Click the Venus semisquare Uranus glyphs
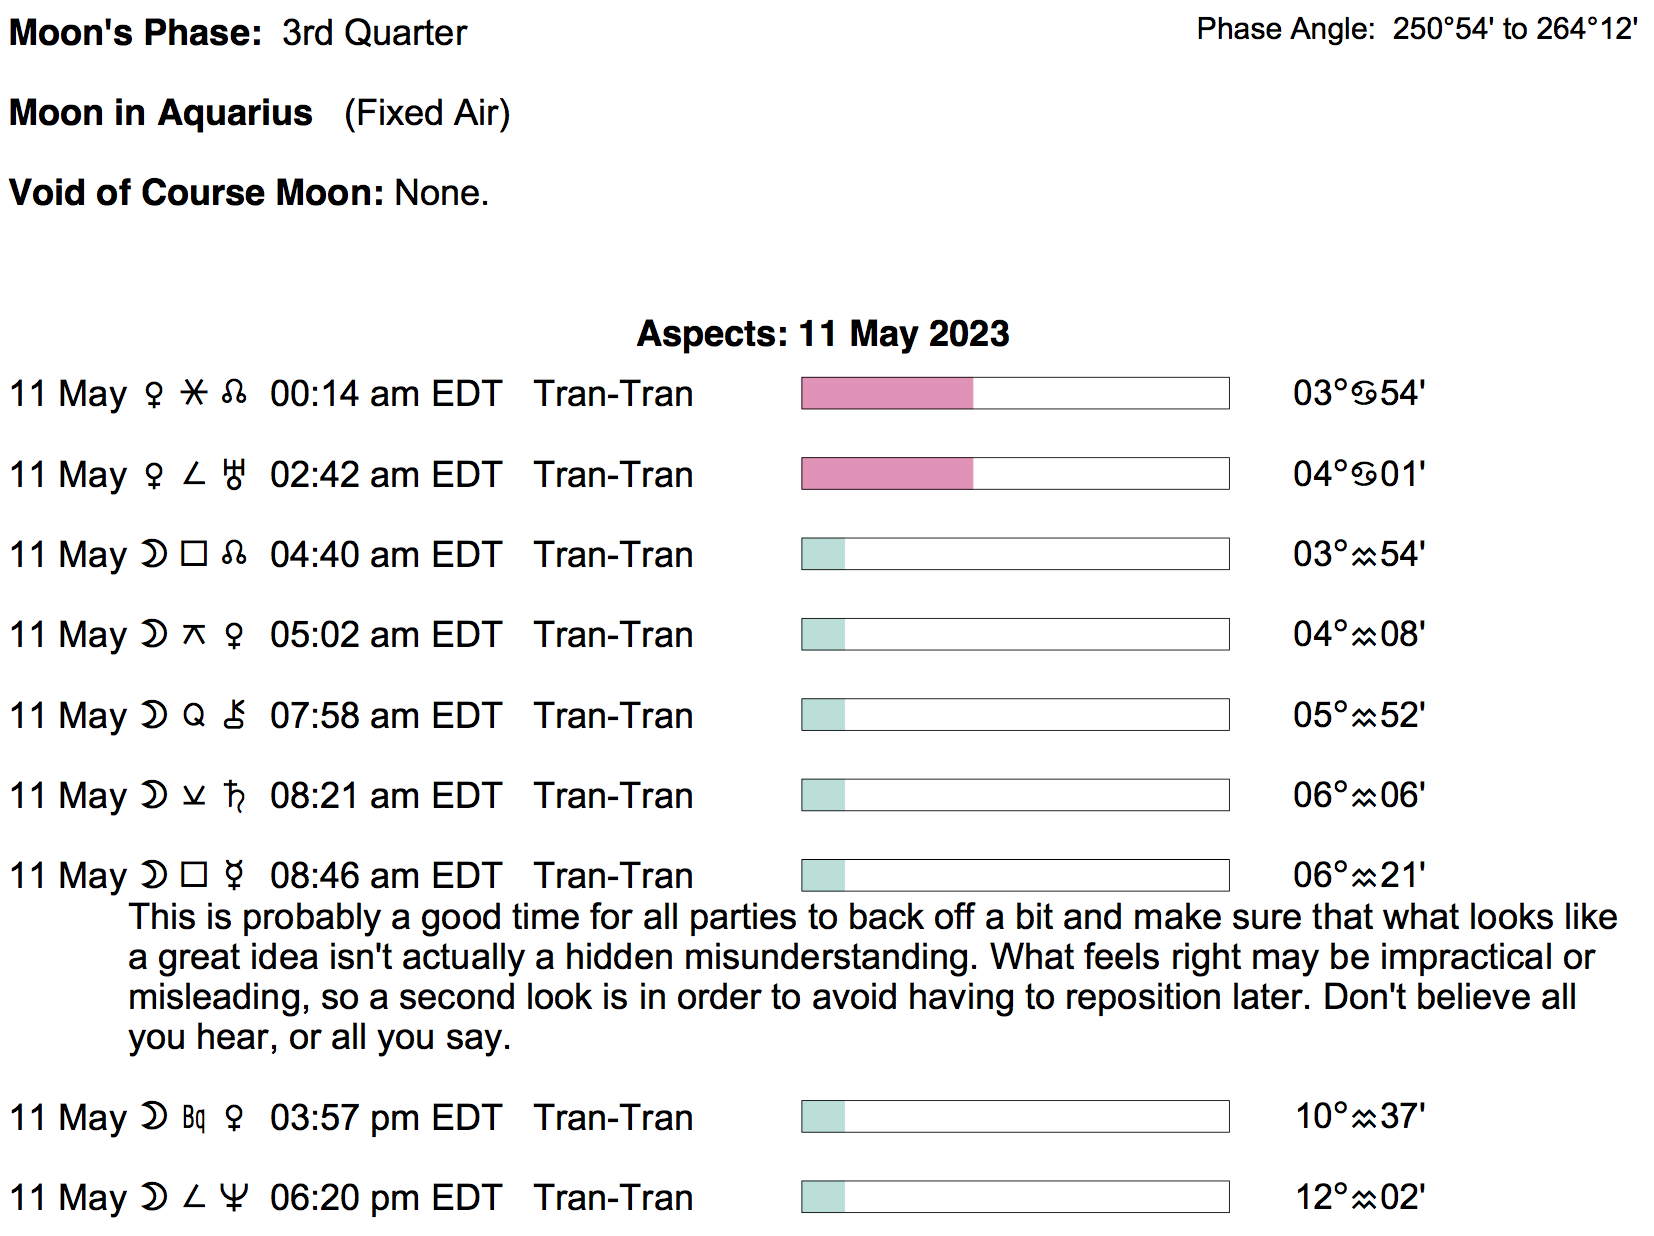 pos(194,474)
